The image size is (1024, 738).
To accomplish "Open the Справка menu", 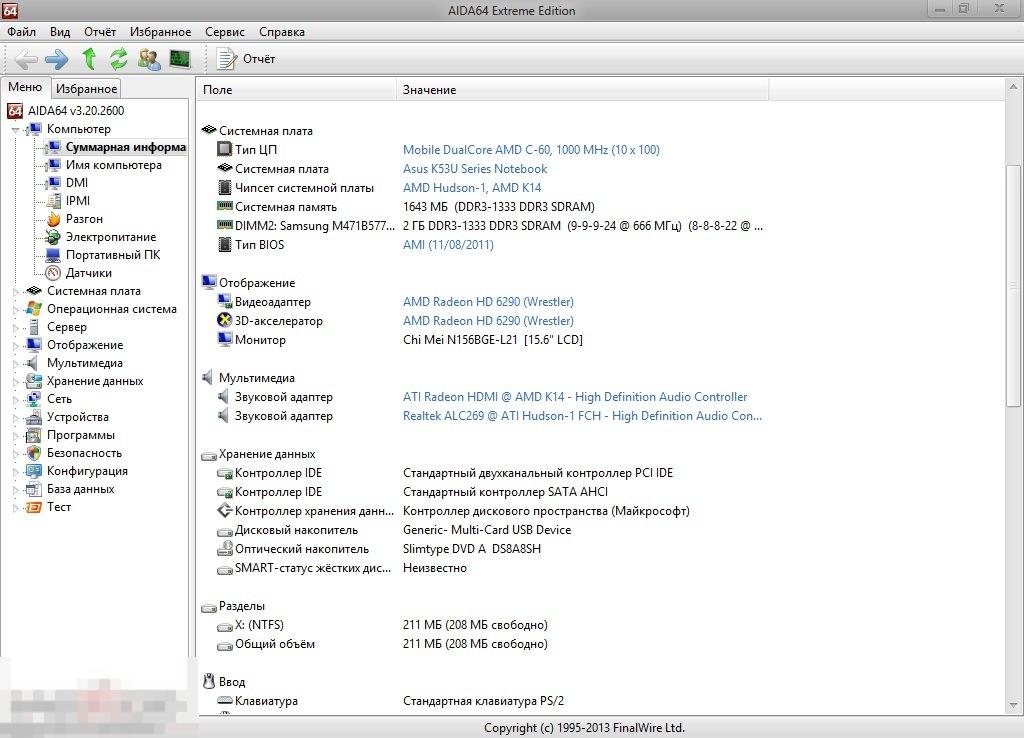I will [x=281, y=32].
